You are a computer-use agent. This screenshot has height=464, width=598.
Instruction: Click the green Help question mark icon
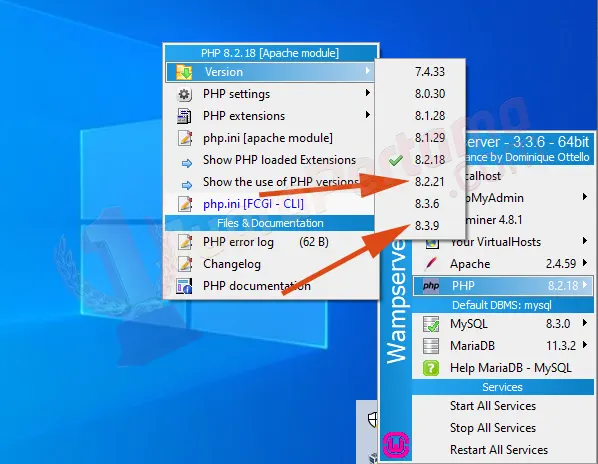click(431, 368)
